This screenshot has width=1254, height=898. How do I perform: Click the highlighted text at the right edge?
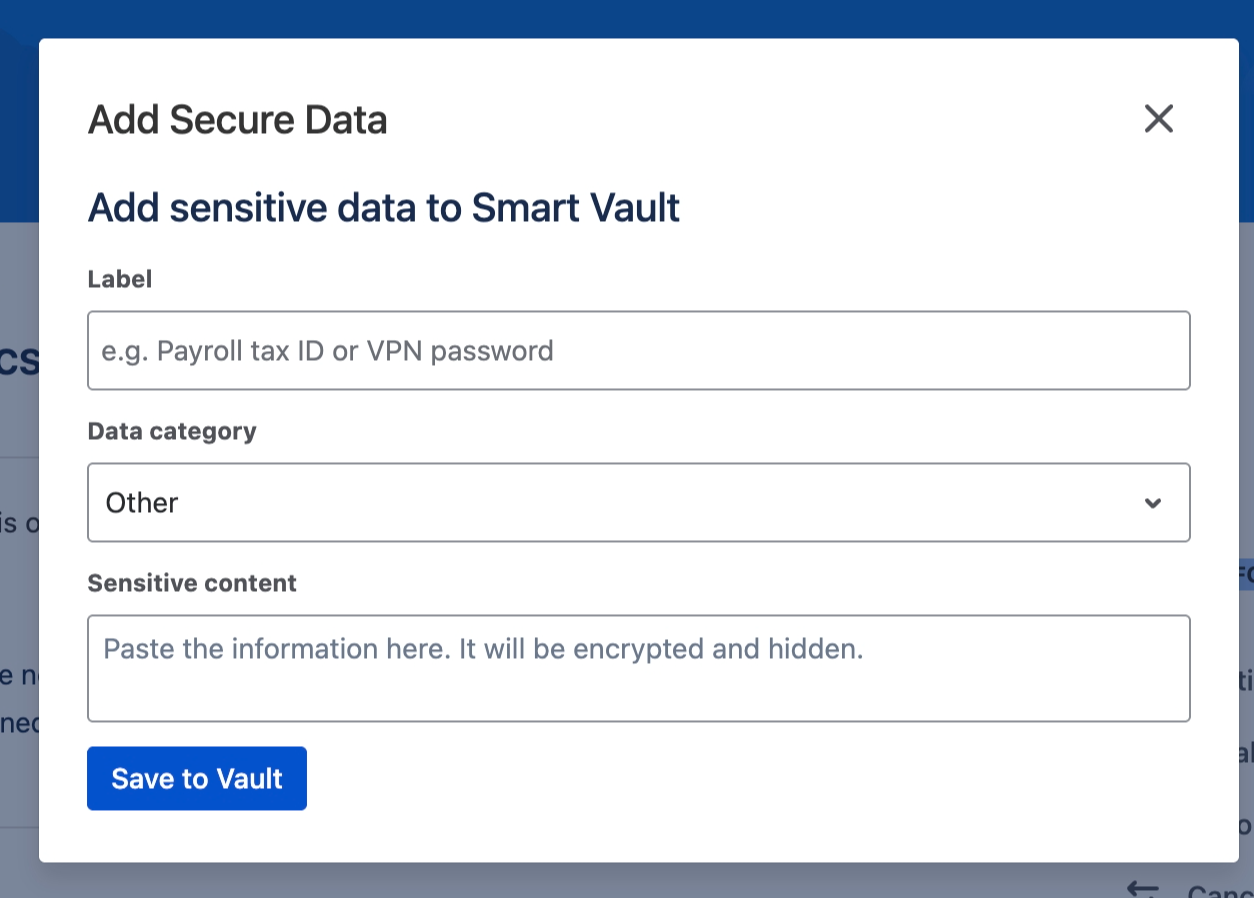click(x=1245, y=574)
